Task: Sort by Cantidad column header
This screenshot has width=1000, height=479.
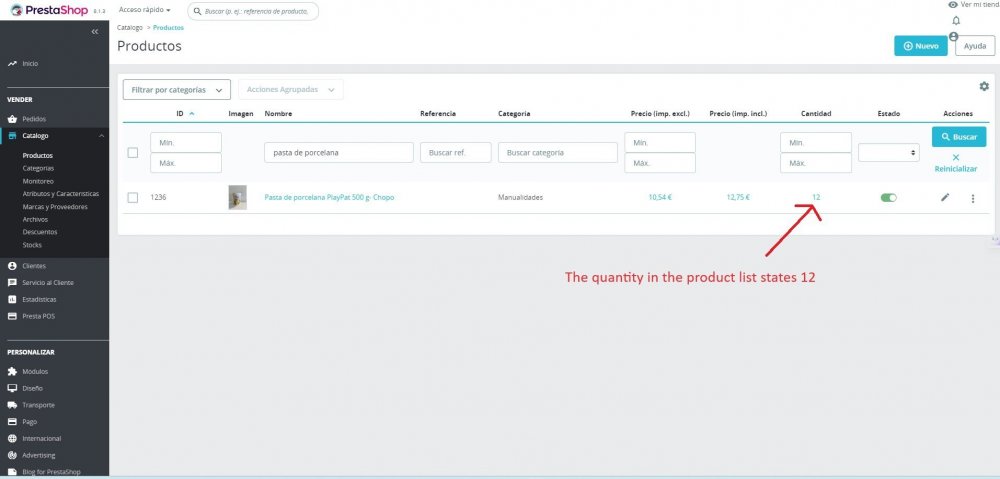Action: click(816, 114)
